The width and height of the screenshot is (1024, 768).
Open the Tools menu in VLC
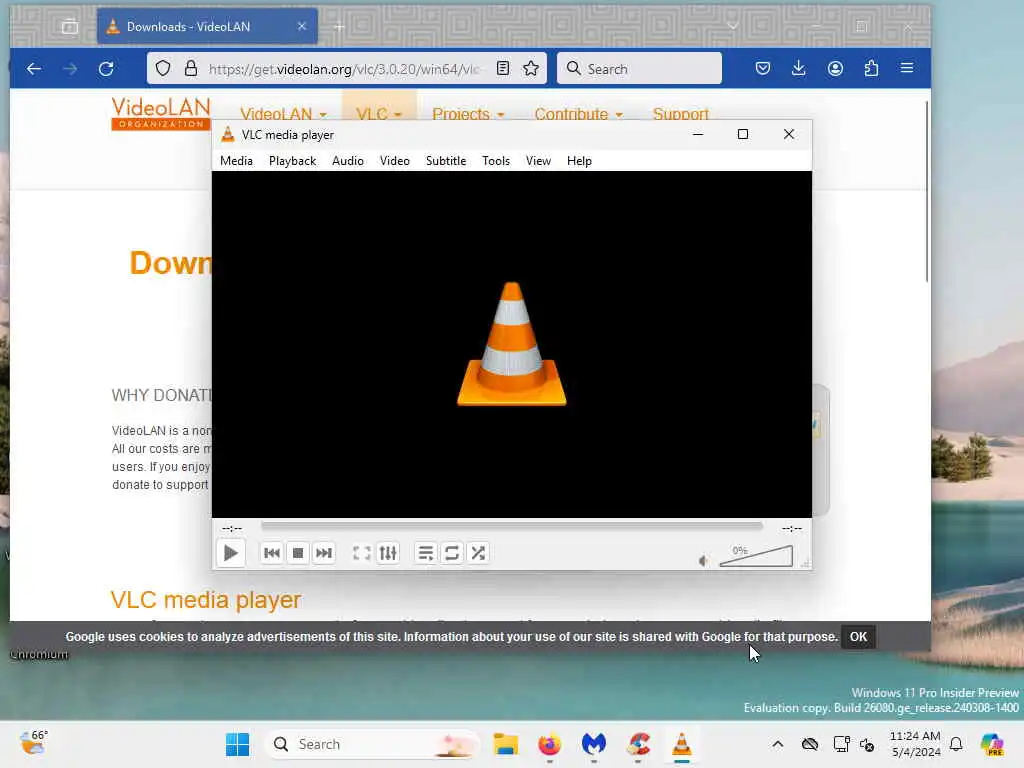496,161
